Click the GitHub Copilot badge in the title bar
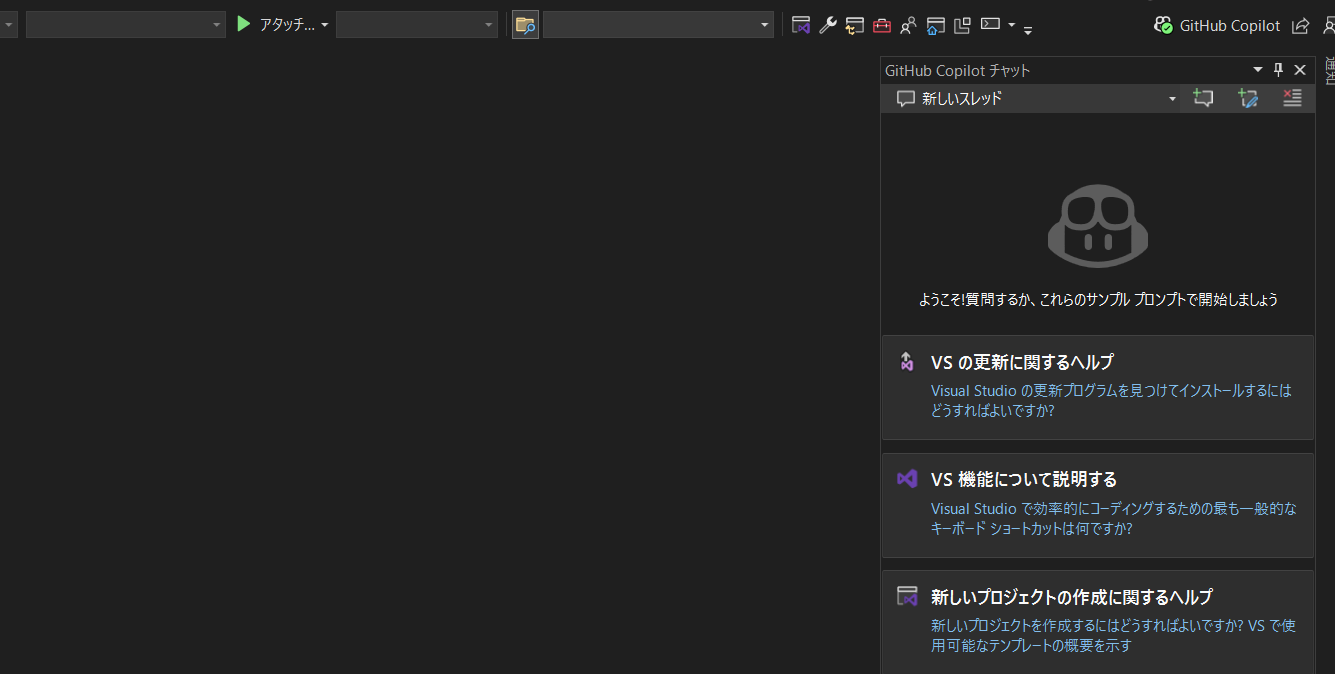Image resolution: width=1335 pixels, height=674 pixels. [x=1216, y=25]
